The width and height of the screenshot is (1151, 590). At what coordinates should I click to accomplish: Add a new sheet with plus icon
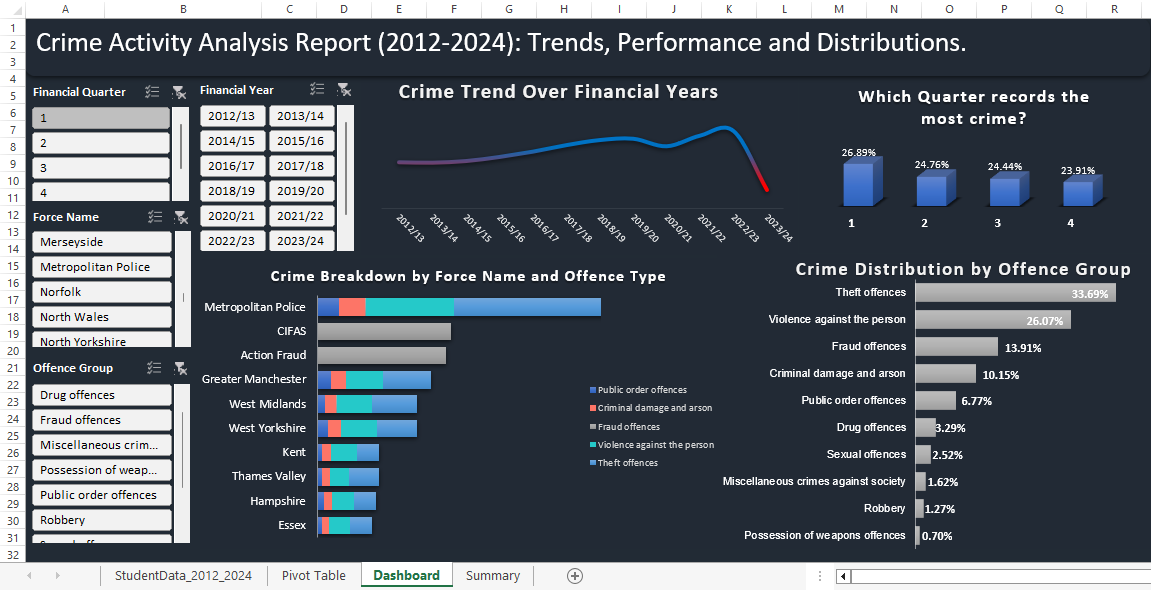click(x=574, y=576)
